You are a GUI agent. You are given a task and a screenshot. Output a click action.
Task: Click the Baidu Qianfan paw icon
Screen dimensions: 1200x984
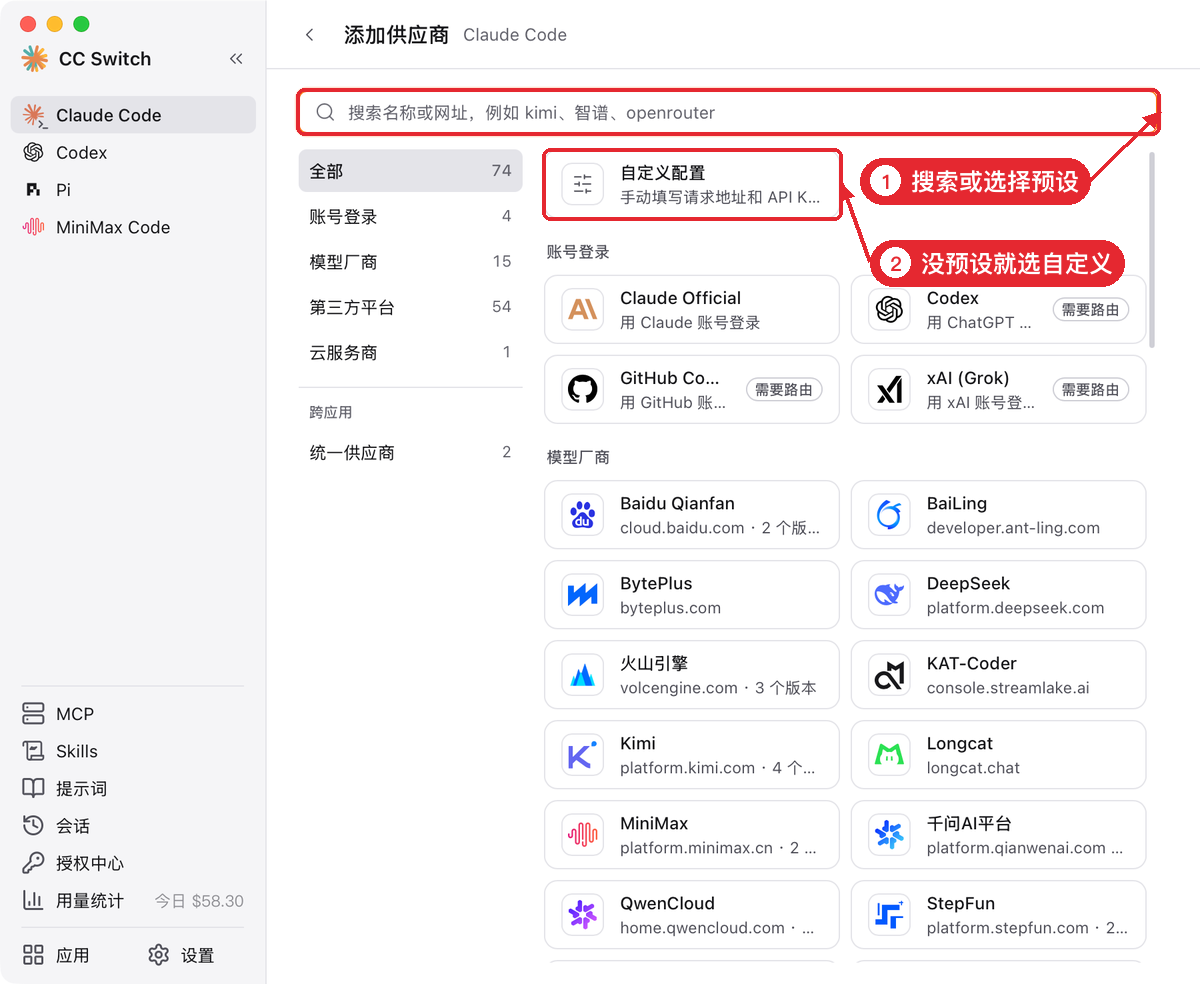tap(583, 515)
